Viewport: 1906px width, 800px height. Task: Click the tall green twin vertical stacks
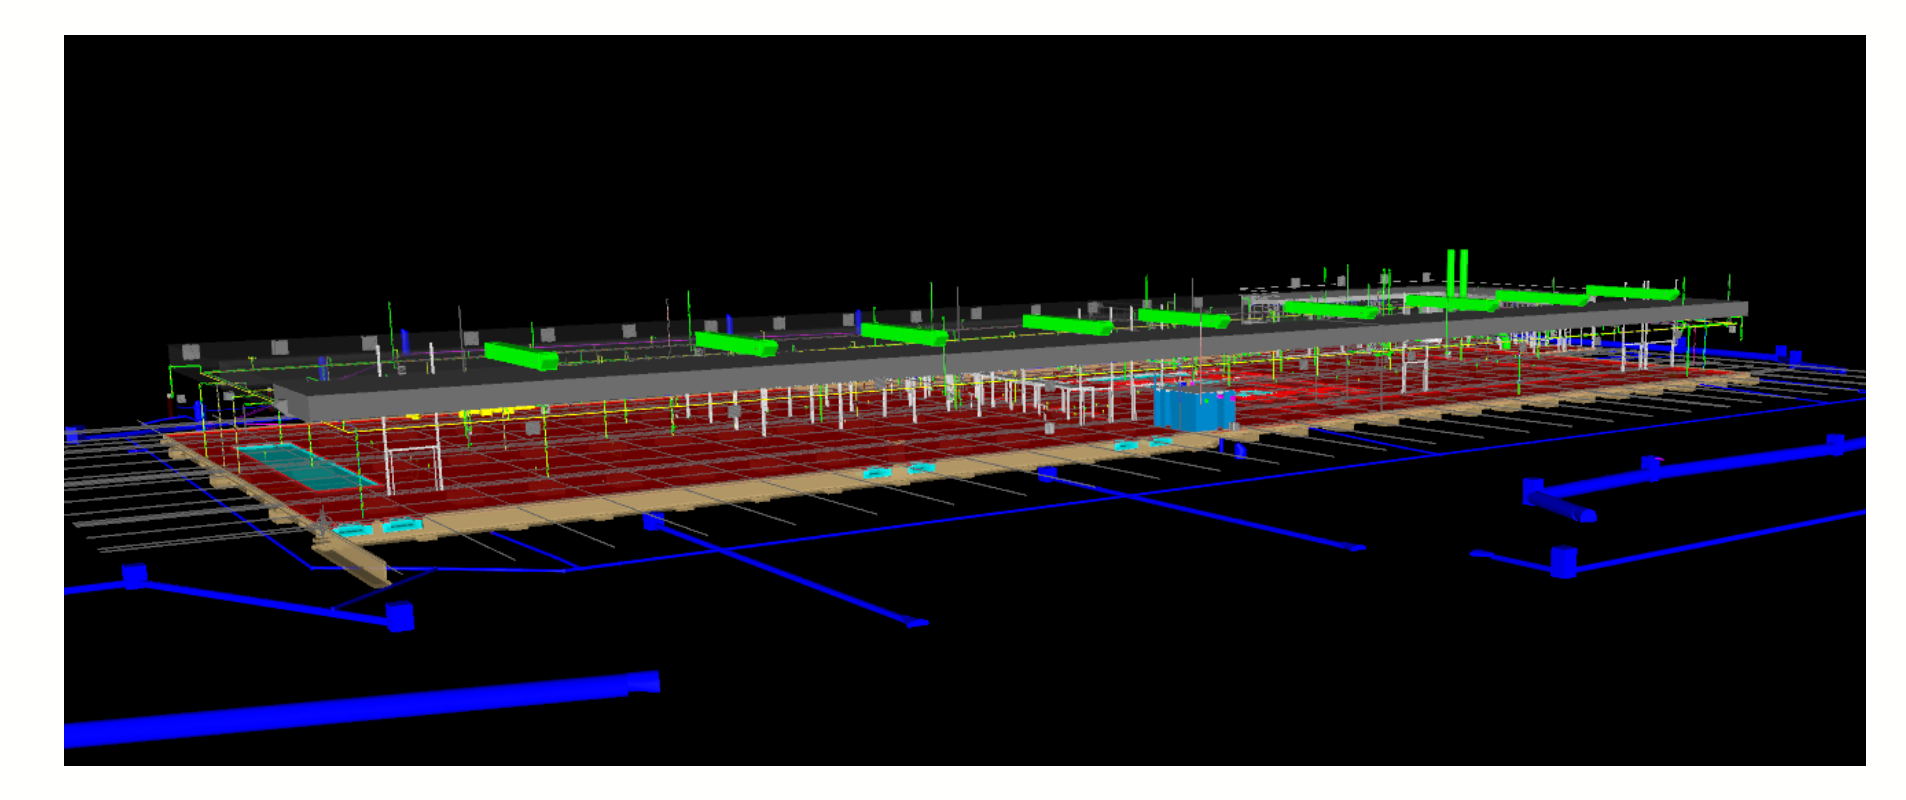tap(1456, 272)
